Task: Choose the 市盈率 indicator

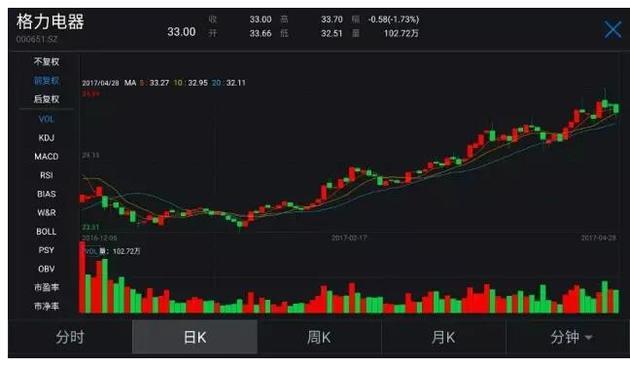Action: click(46, 287)
